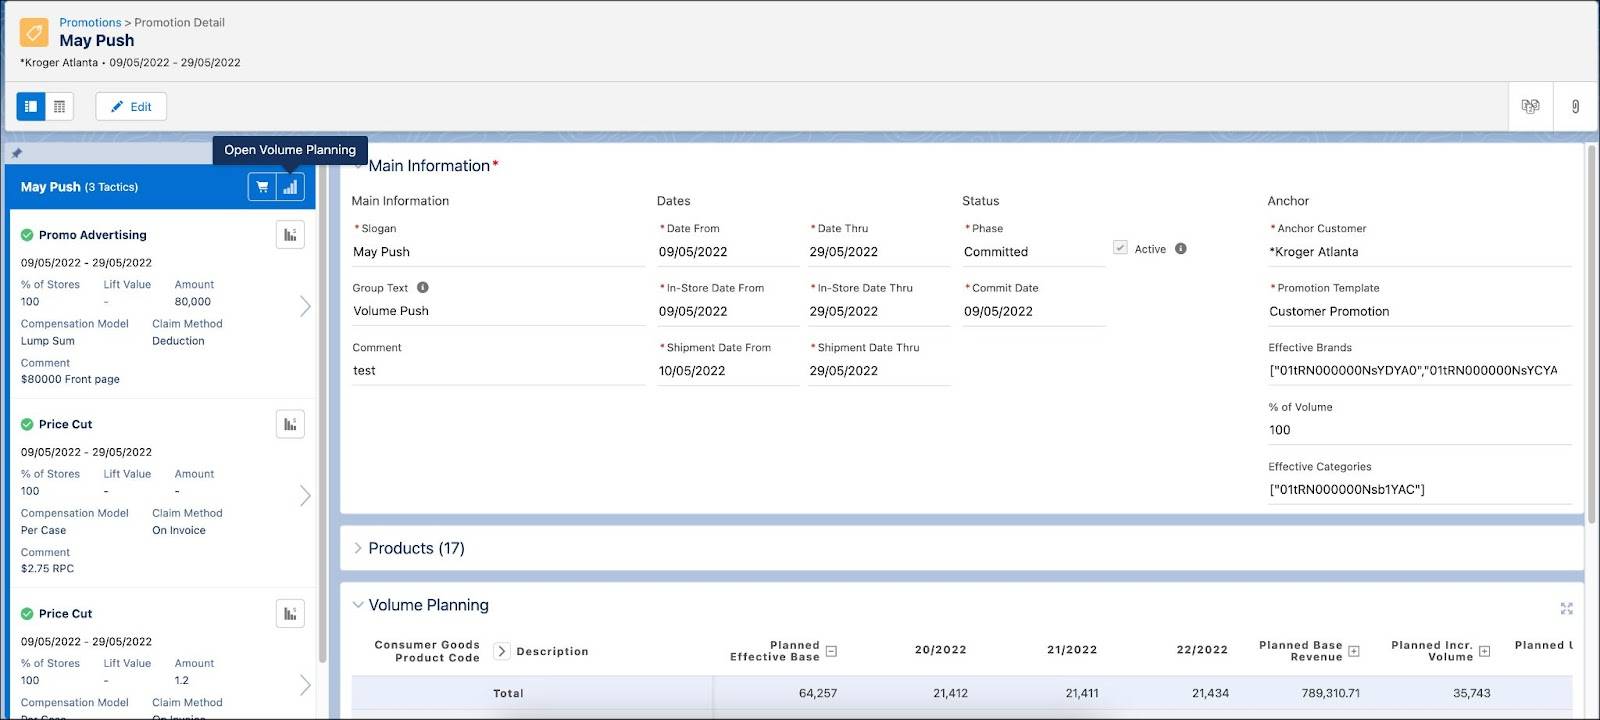Expand the Planned Incr. Volume column

click(x=1485, y=651)
